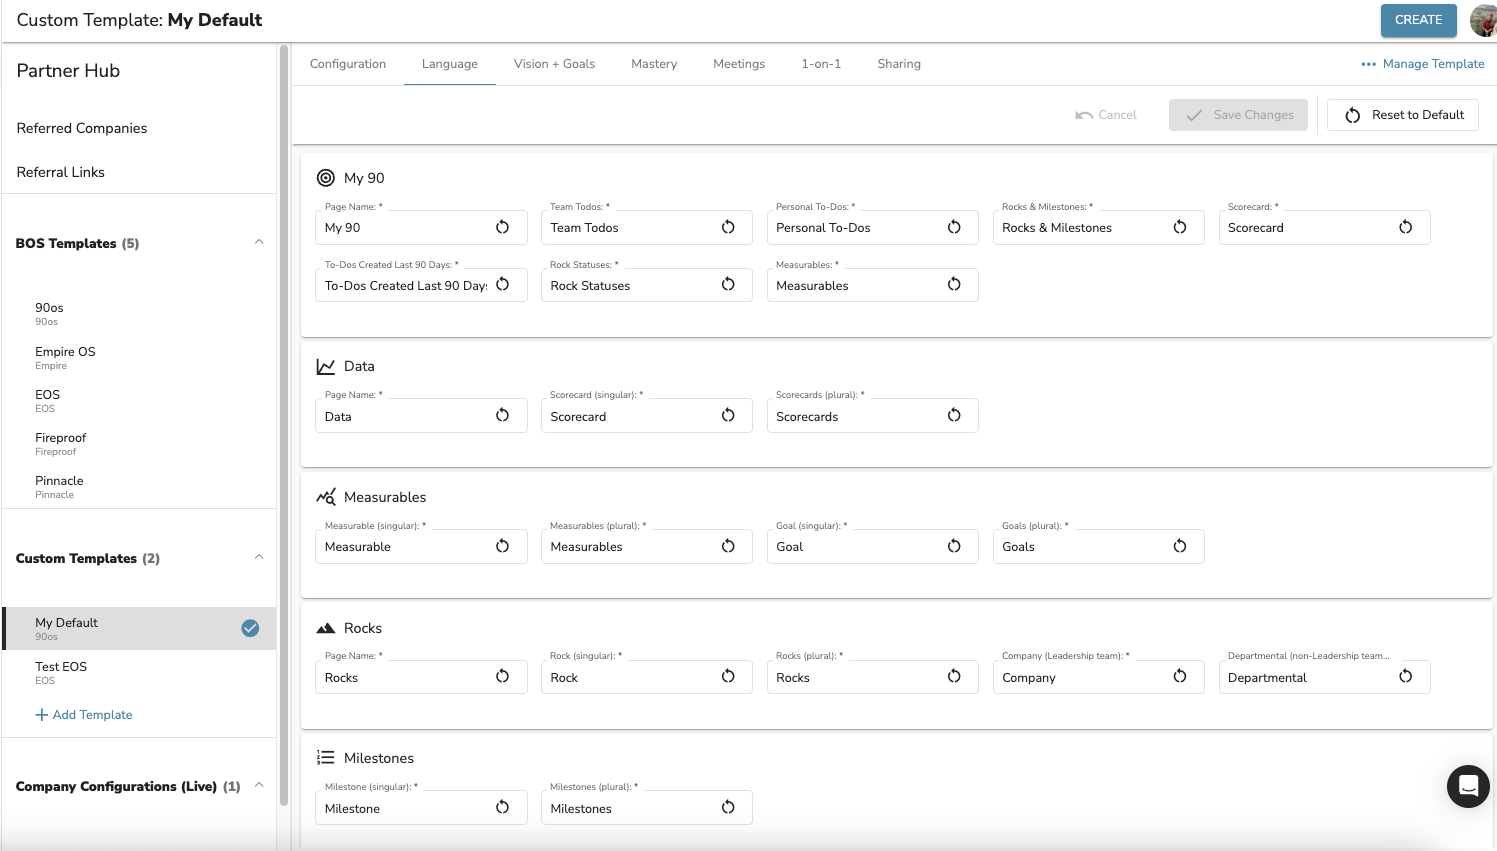1497x851 pixels.
Task: Reset the Scorecard (singular) field
Action: click(x=729, y=416)
